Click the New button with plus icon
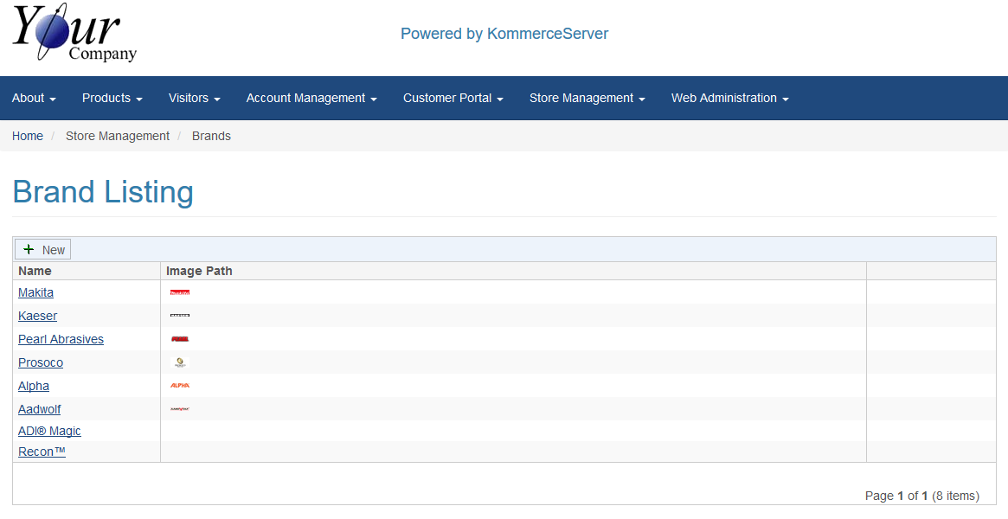The image size is (1008, 519). tap(43, 250)
